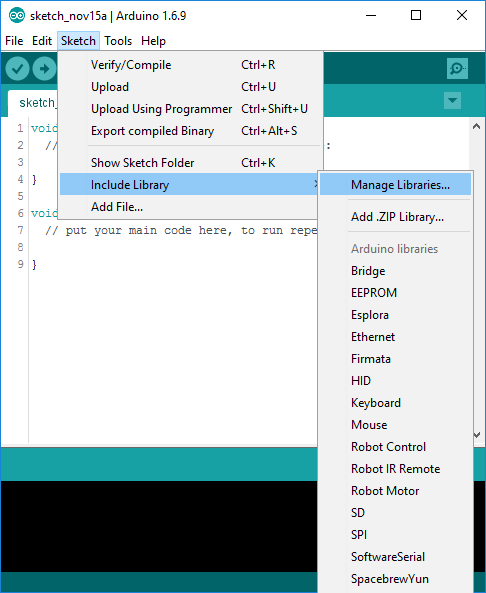486x593 pixels.
Task: Include the Ethernet library
Action: click(x=395, y=337)
